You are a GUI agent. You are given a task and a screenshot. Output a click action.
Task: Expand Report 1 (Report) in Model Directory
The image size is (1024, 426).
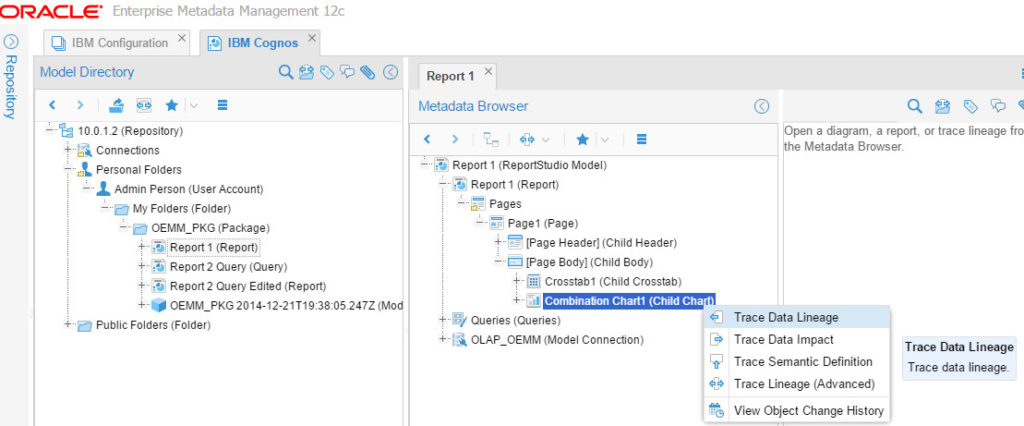142,248
